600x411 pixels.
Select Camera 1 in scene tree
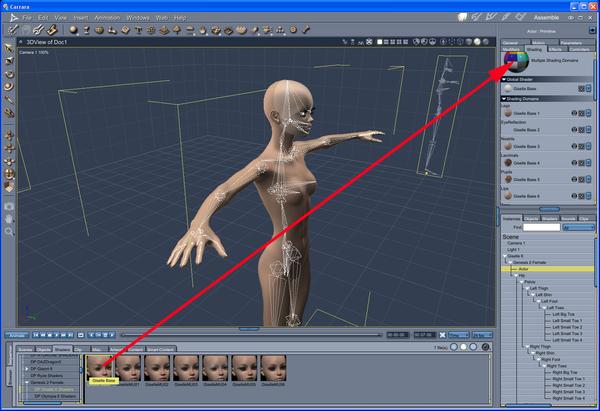516,243
